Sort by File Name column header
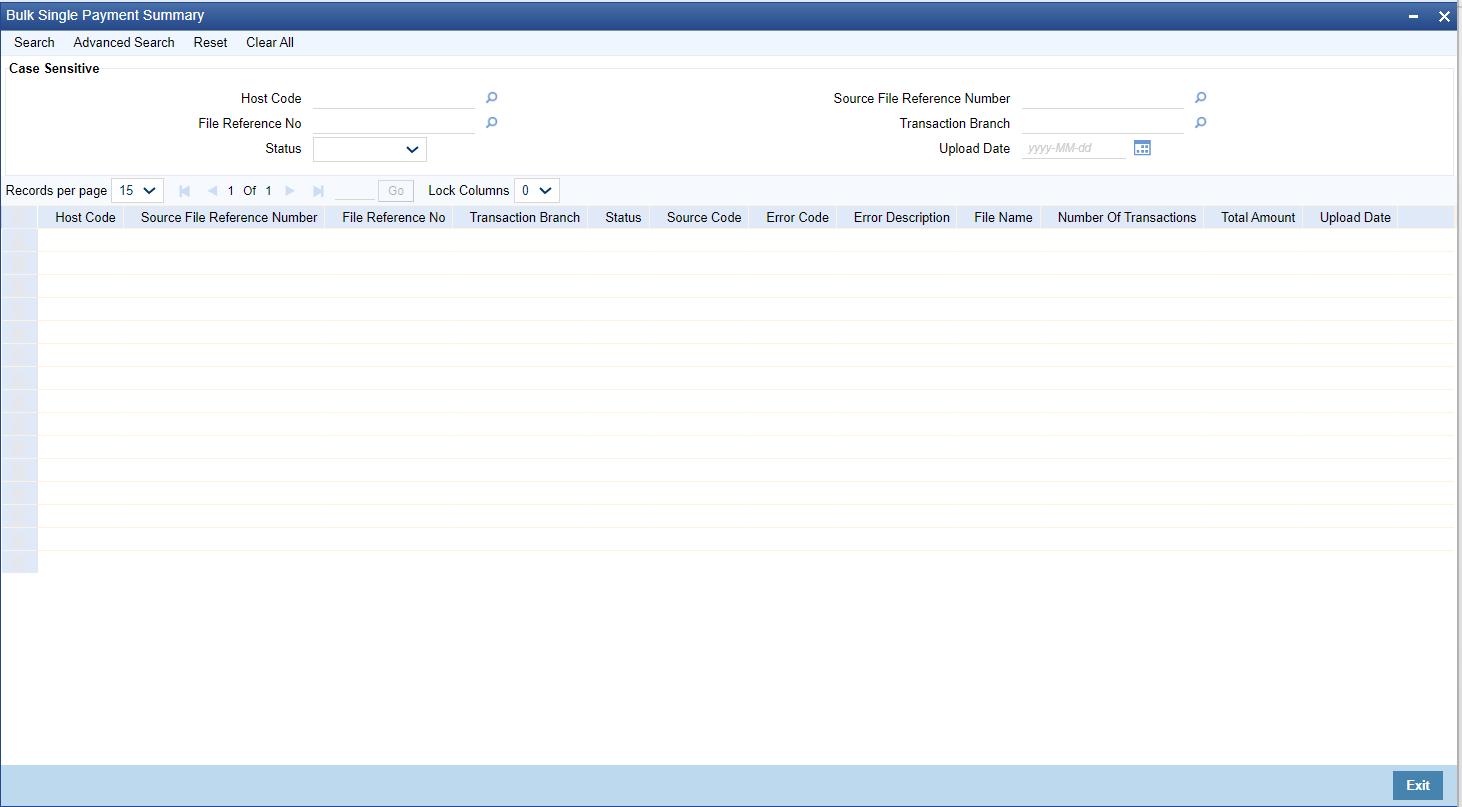1462x807 pixels. coord(1003,217)
